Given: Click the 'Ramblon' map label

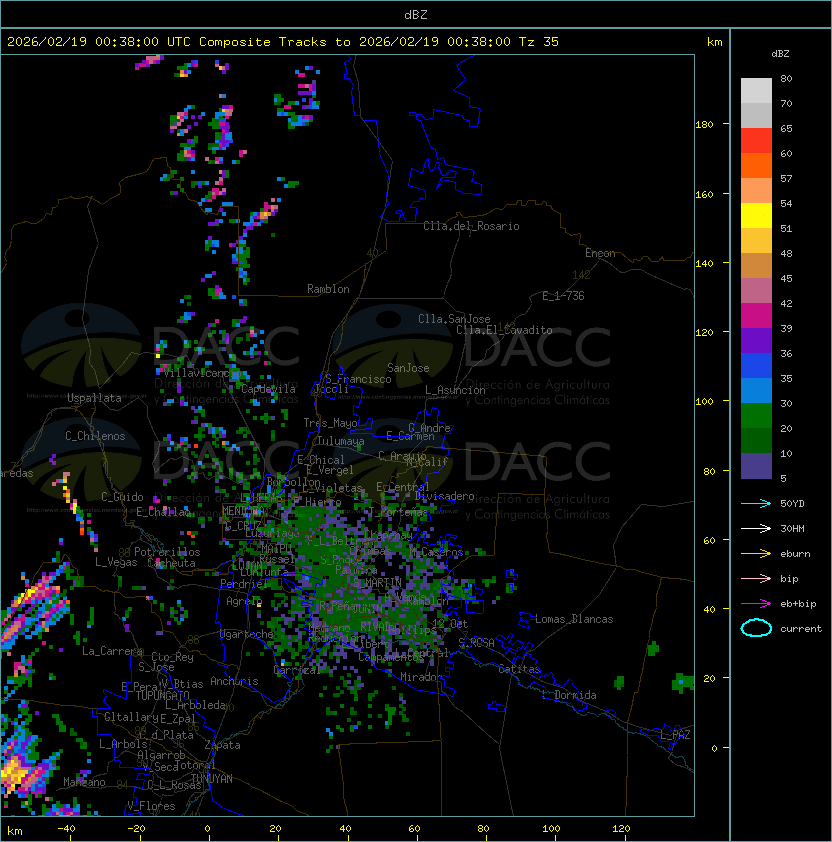Looking at the screenshot, I should pos(328,289).
